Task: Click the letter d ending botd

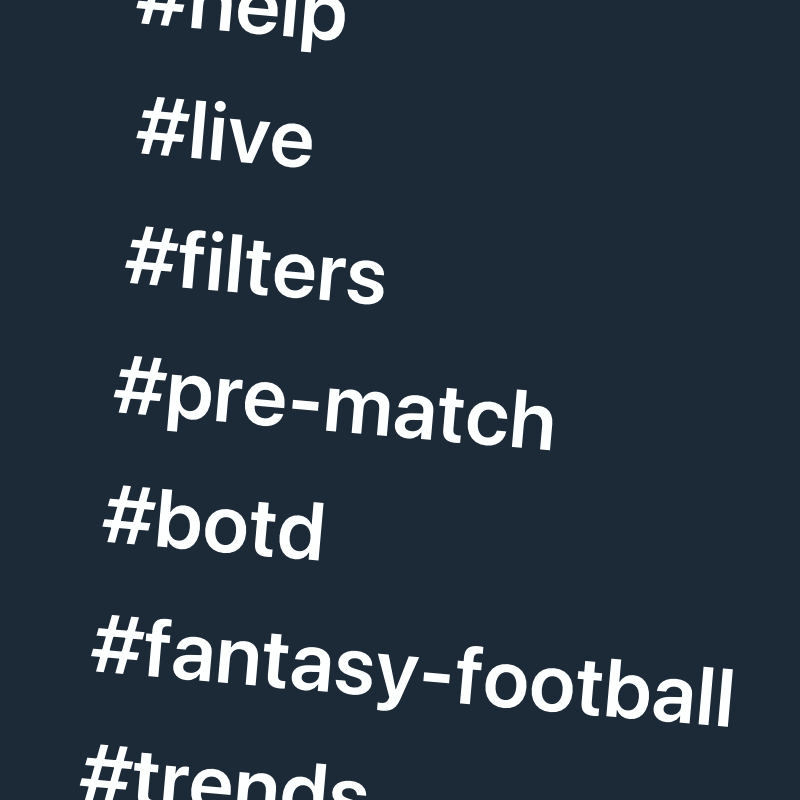Action: tap(302, 534)
